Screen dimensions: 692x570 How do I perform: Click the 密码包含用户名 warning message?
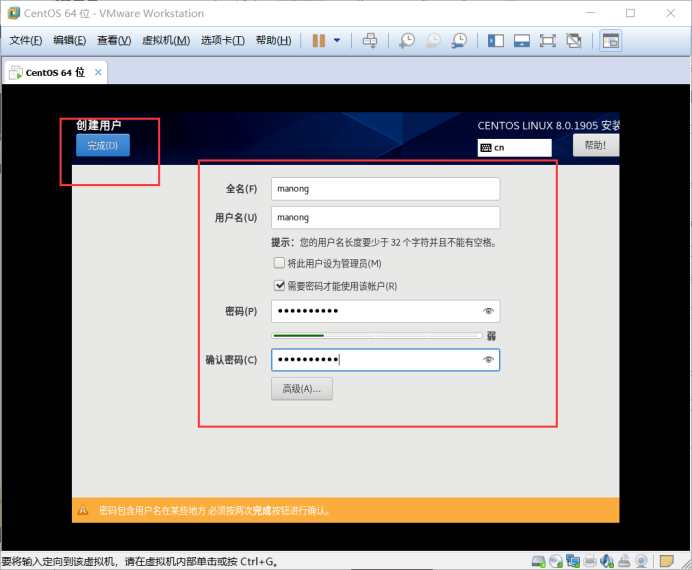click(214, 511)
